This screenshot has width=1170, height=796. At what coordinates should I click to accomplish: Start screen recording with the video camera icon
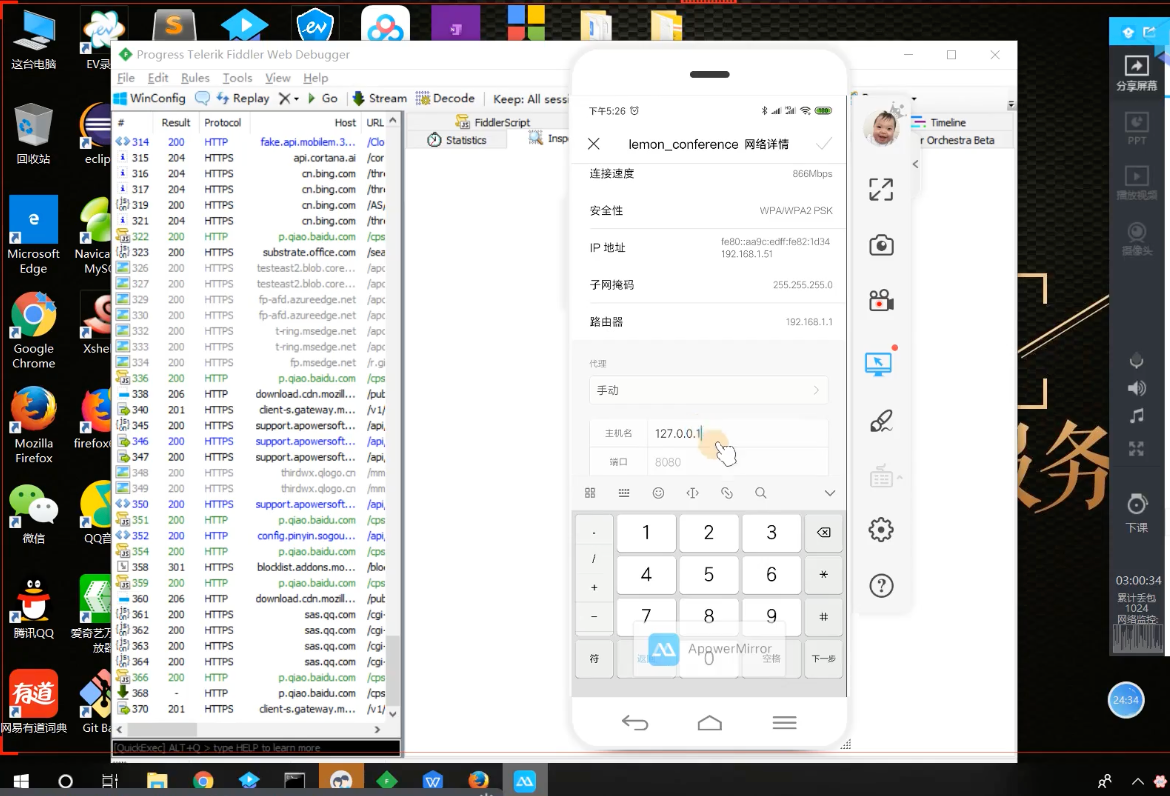881,298
